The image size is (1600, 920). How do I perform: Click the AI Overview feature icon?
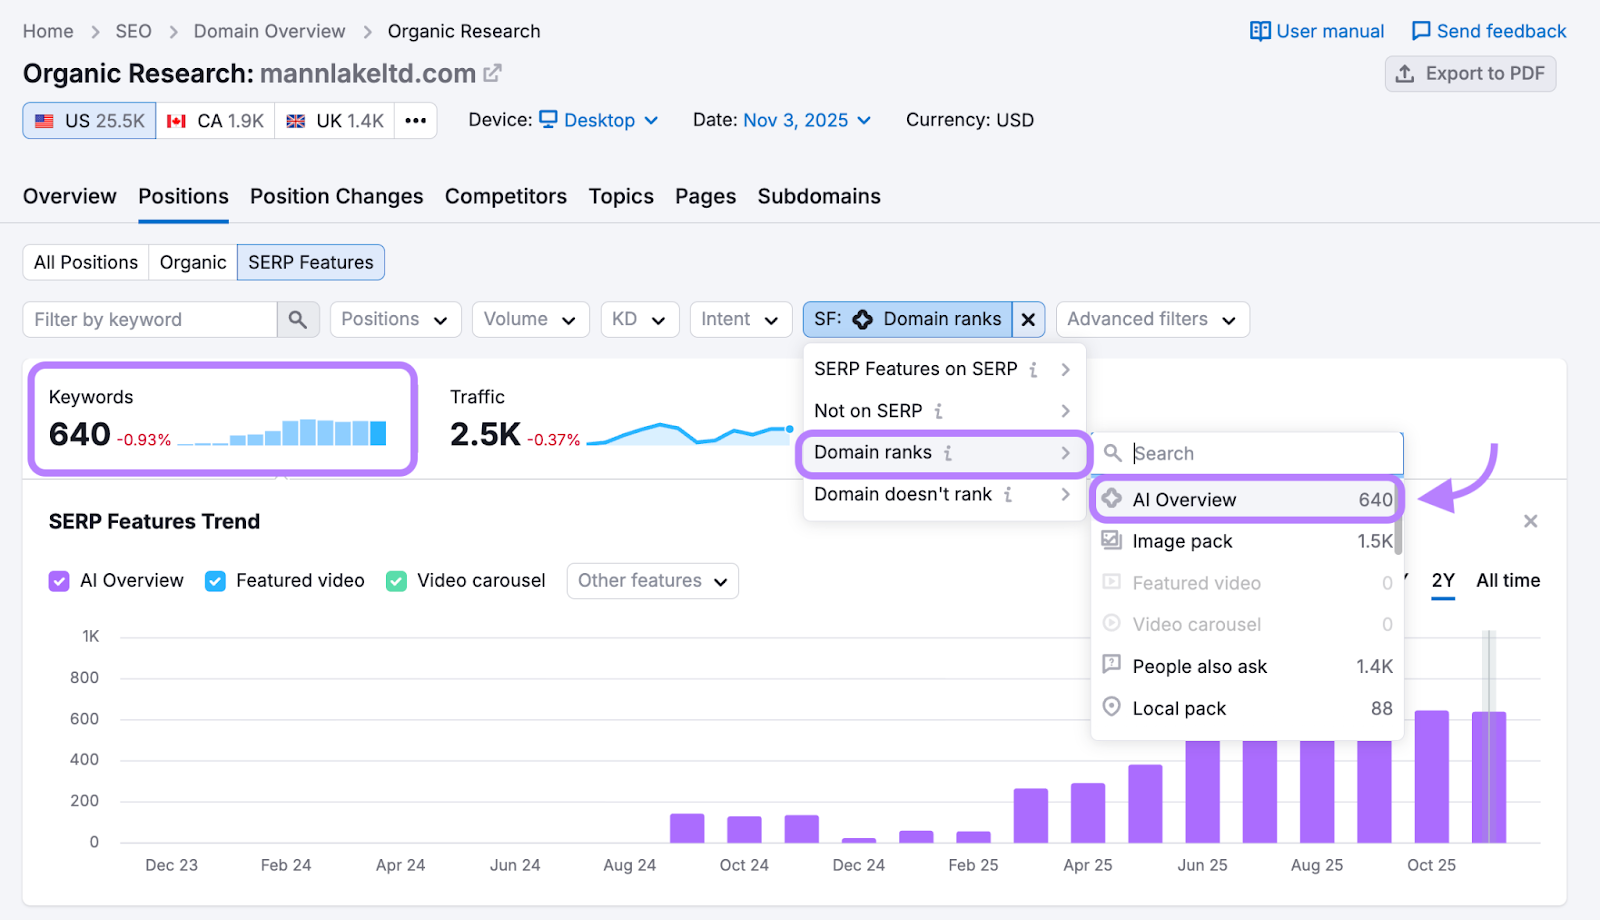pyautogui.click(x=1111, y=499)
